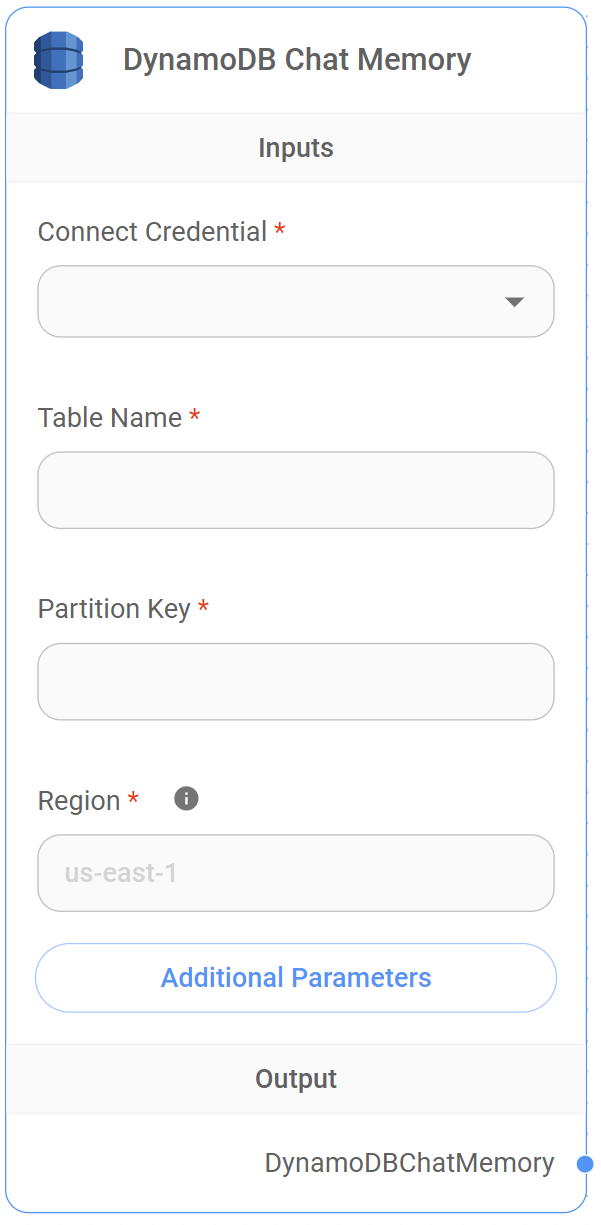Click the DynamoDBChatMemory output label

(x=409, y=1163)
